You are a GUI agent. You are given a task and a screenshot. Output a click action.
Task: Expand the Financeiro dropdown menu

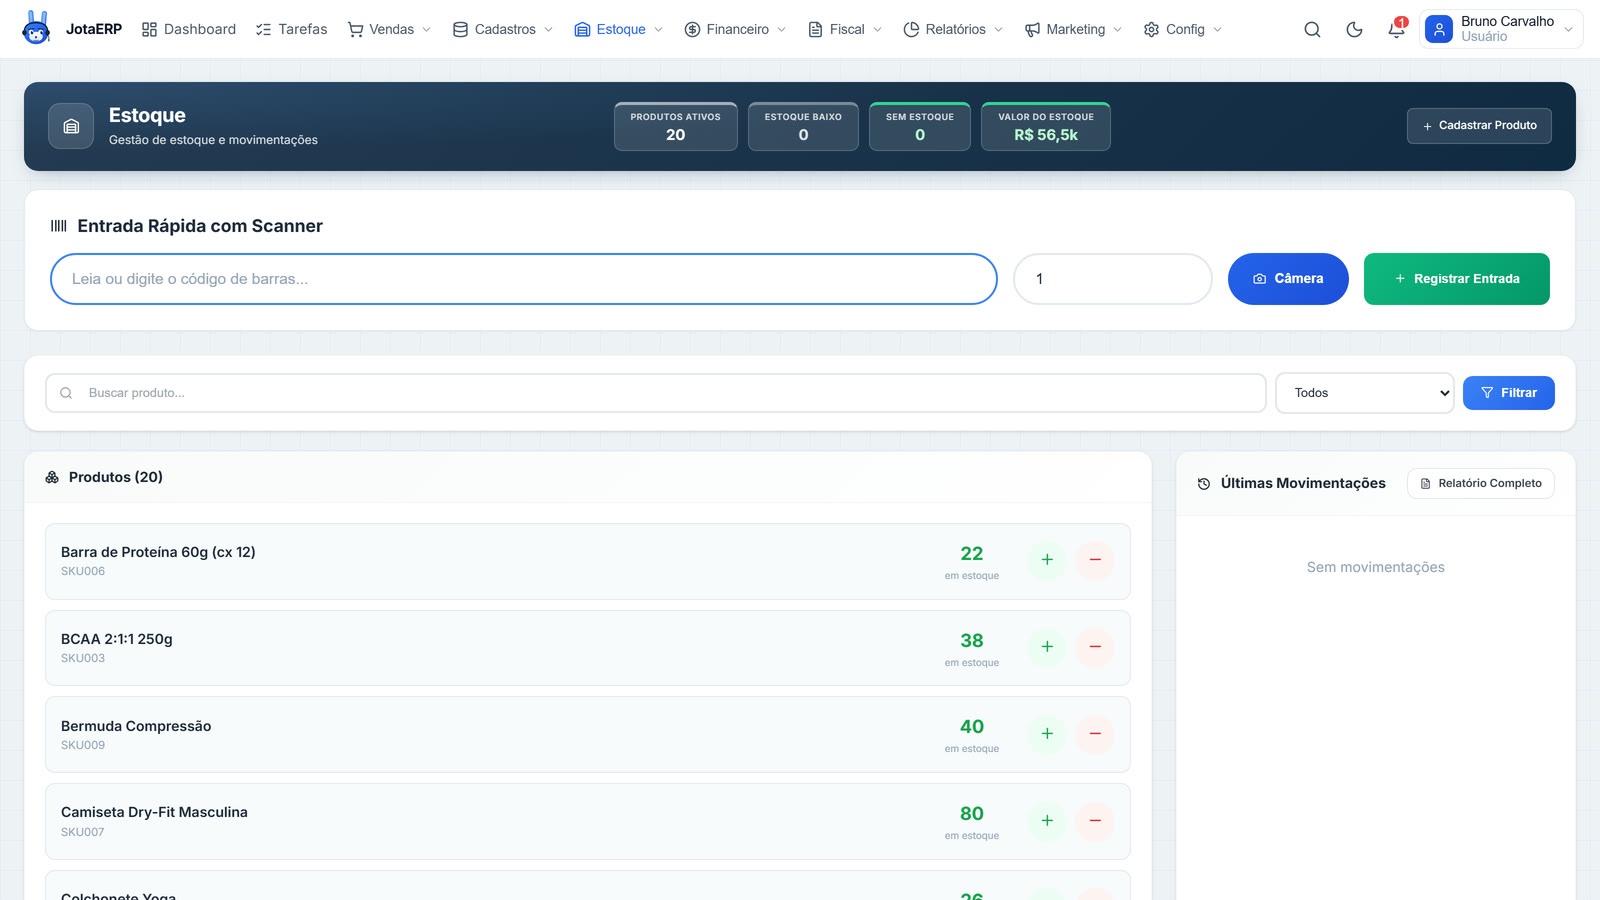pos(735,29)
